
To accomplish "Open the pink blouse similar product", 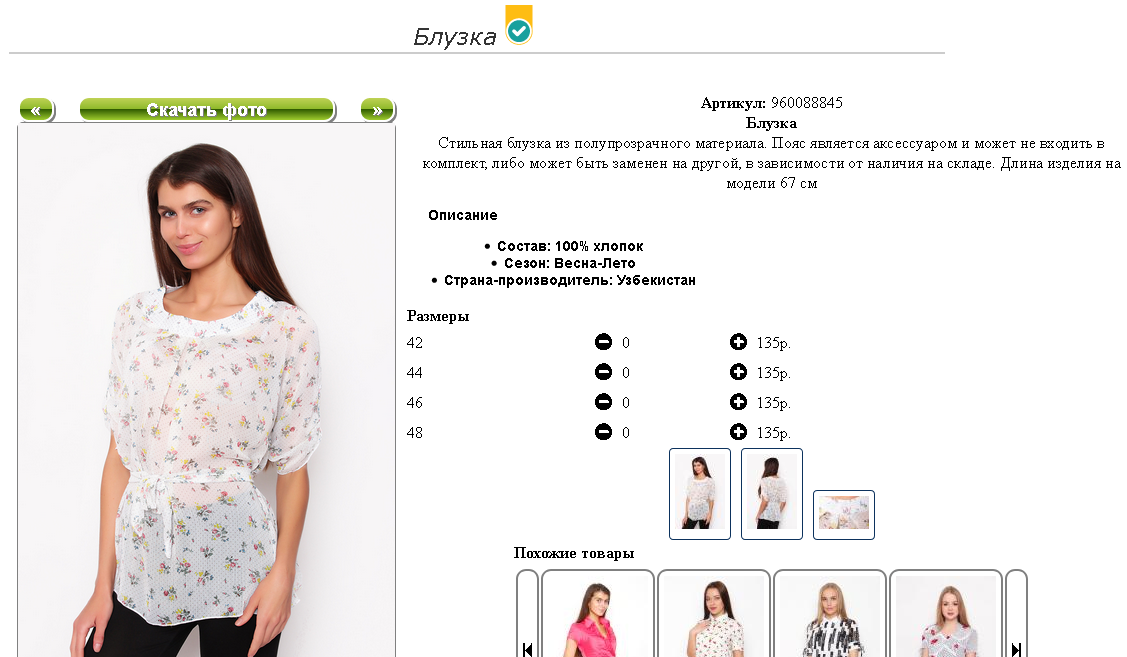I will 598,615.
